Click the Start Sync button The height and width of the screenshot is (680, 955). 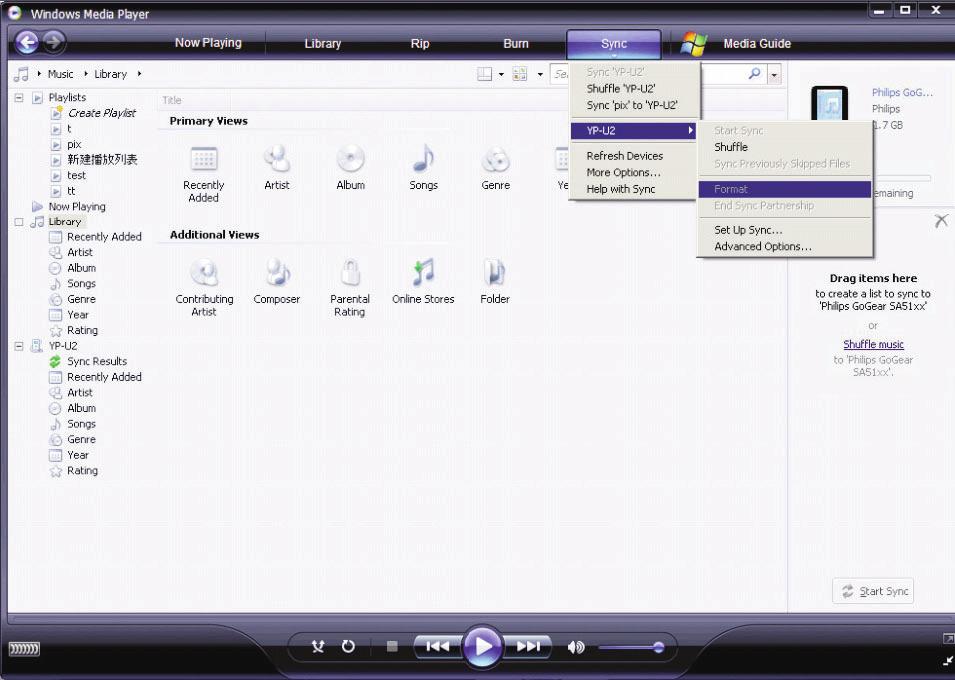tap(873, 591)
